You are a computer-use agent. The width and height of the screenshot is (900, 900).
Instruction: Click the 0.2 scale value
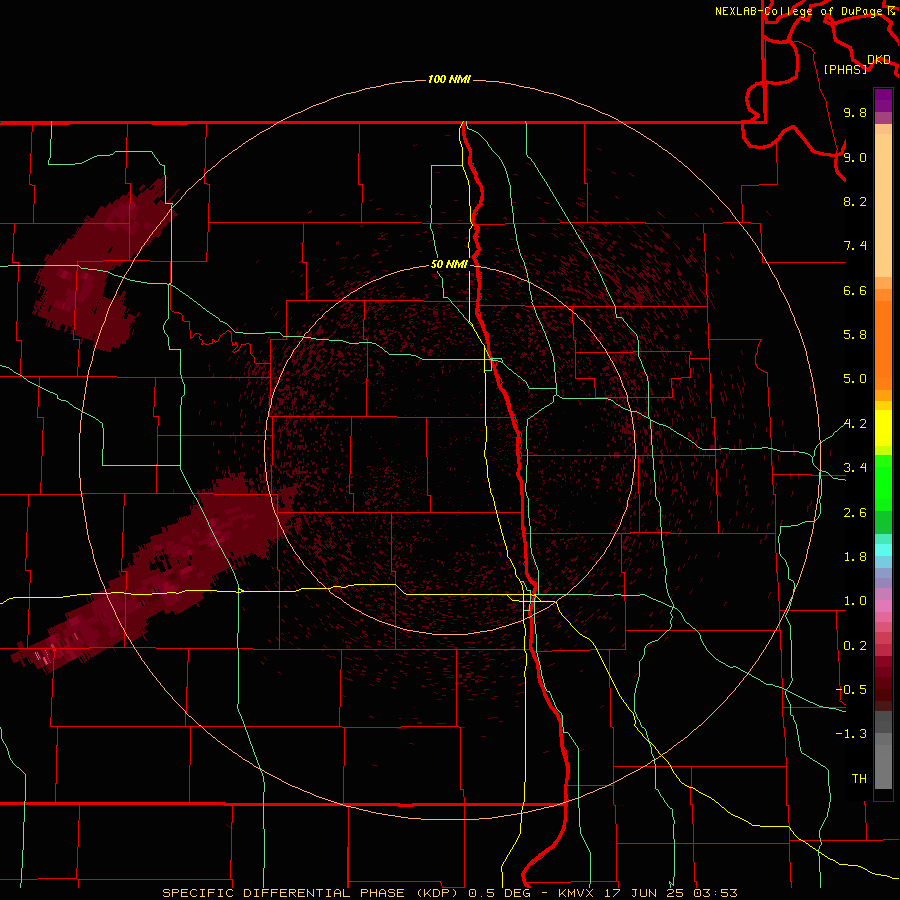click(855, 646)
